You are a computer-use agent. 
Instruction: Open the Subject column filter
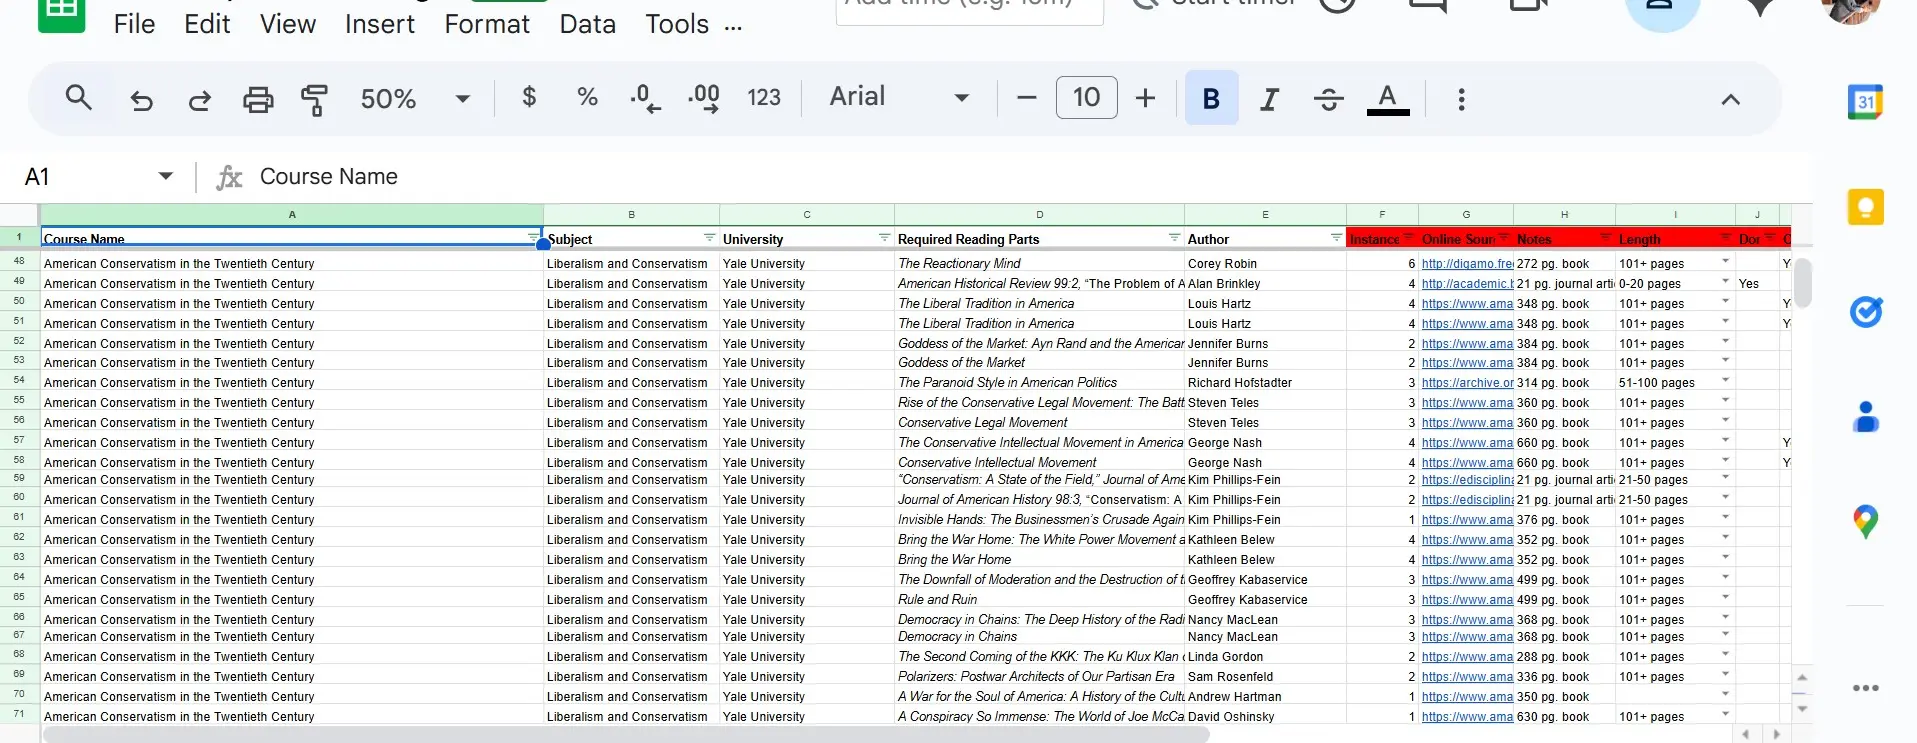click(x=709, y=237)
